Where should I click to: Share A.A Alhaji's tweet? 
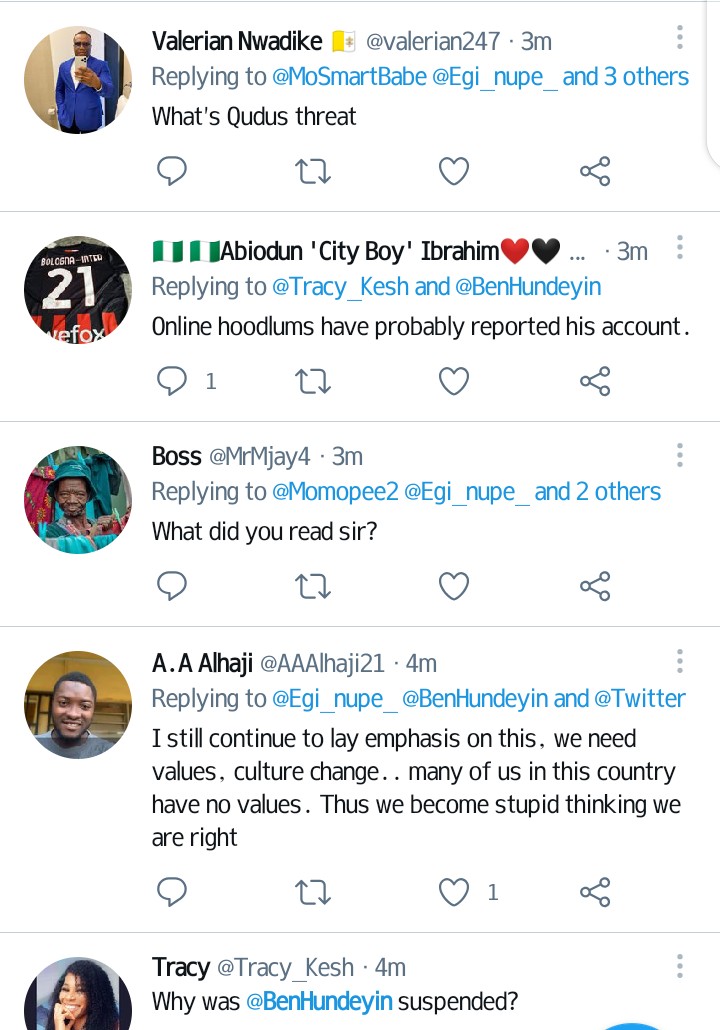coord(595,891)
